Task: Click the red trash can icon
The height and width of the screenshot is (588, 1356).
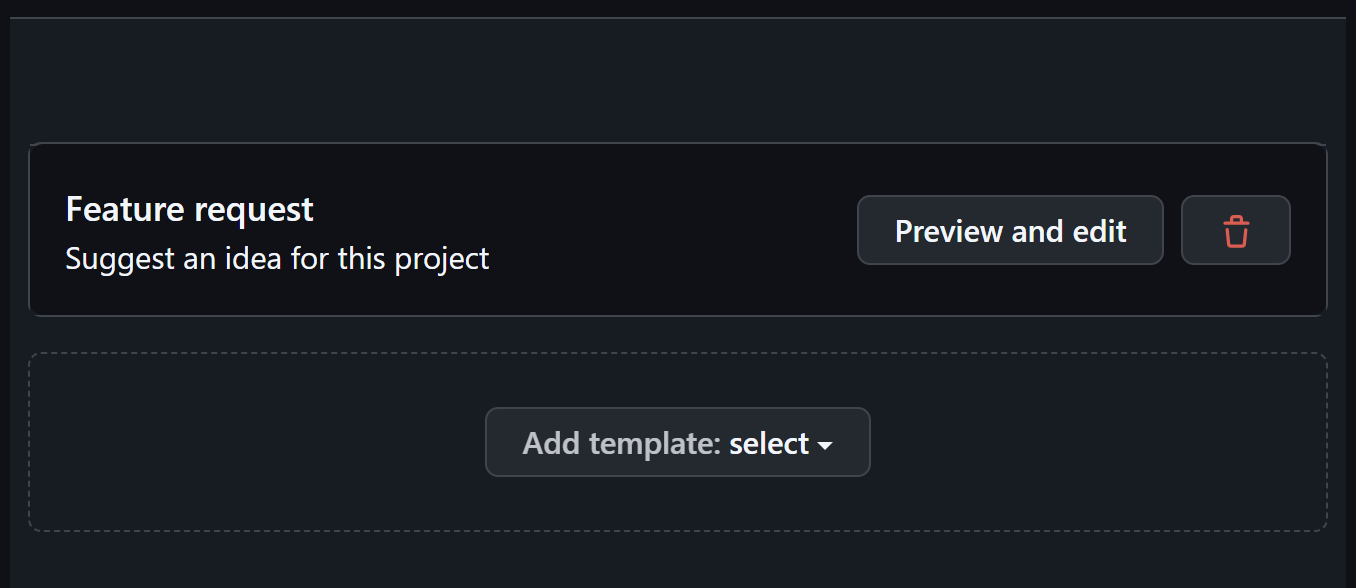Action: [x=1236, y=231]
